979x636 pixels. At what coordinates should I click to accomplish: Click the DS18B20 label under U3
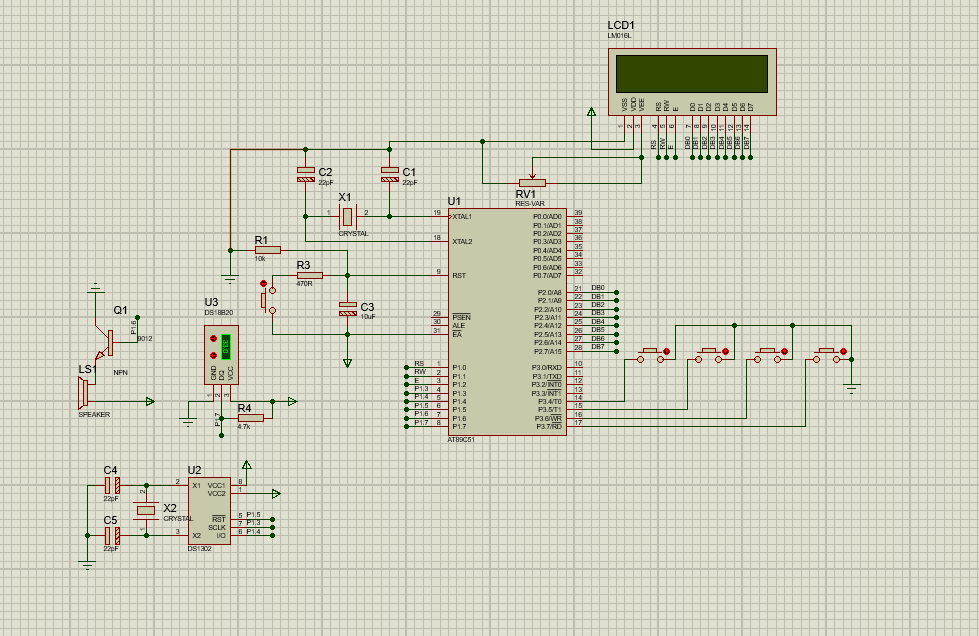point(219,312)
